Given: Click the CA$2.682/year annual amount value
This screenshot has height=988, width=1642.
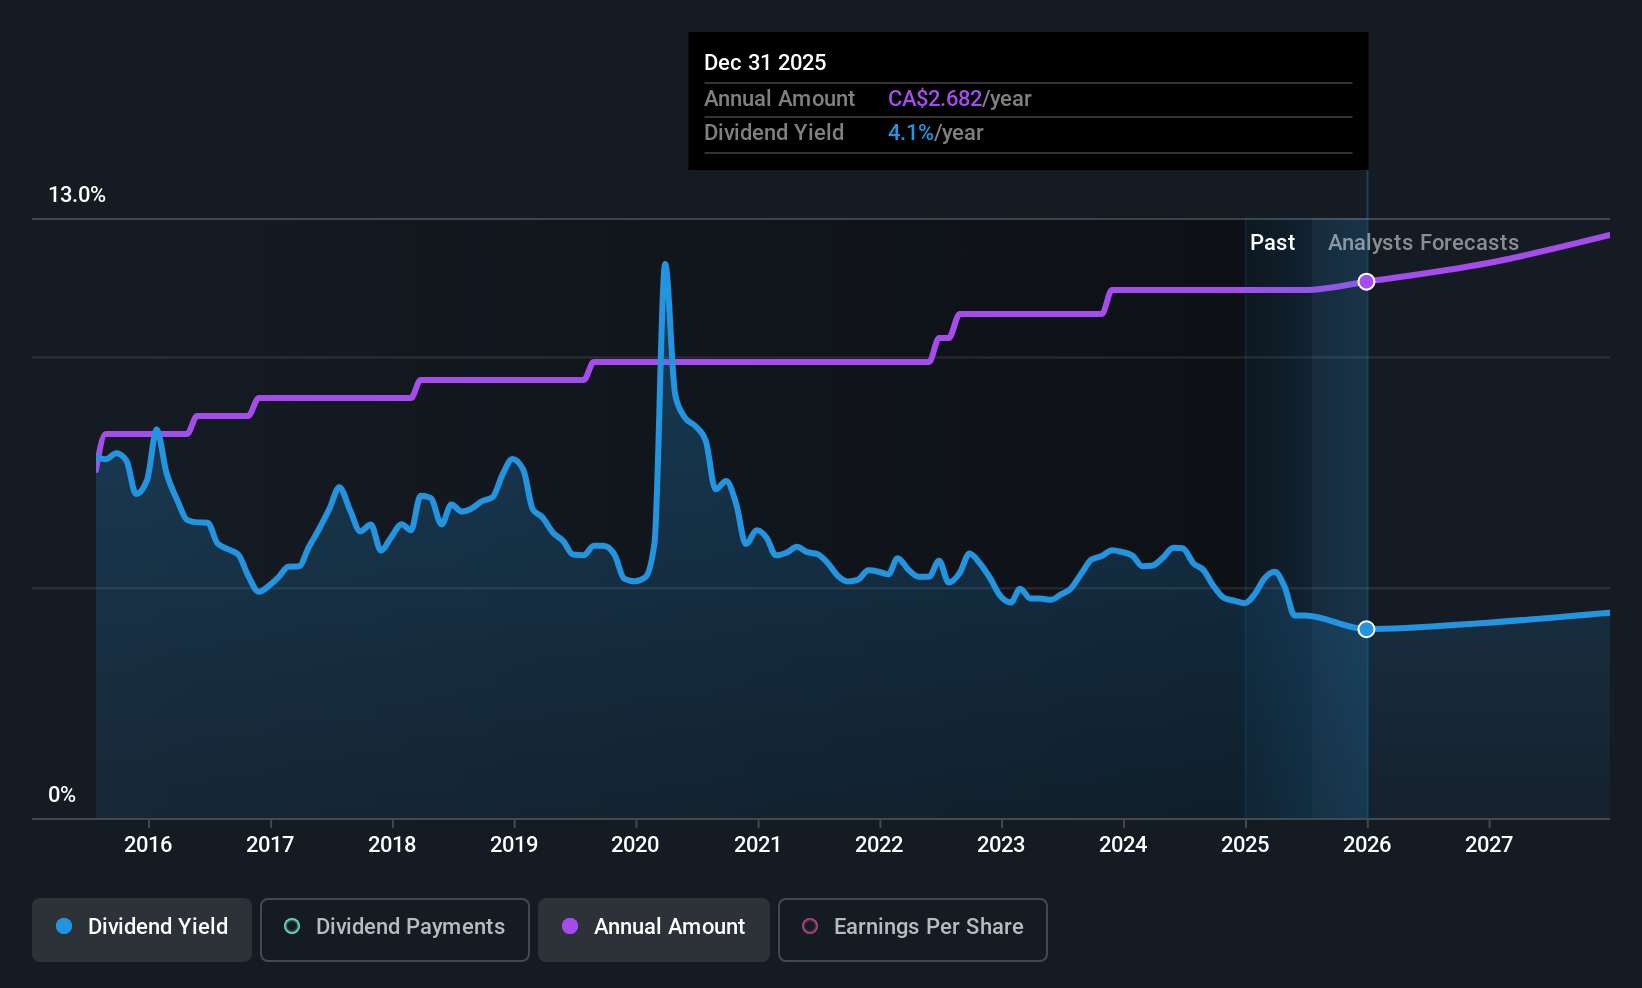Looking at the screenshot, I should tap(935, 98).
